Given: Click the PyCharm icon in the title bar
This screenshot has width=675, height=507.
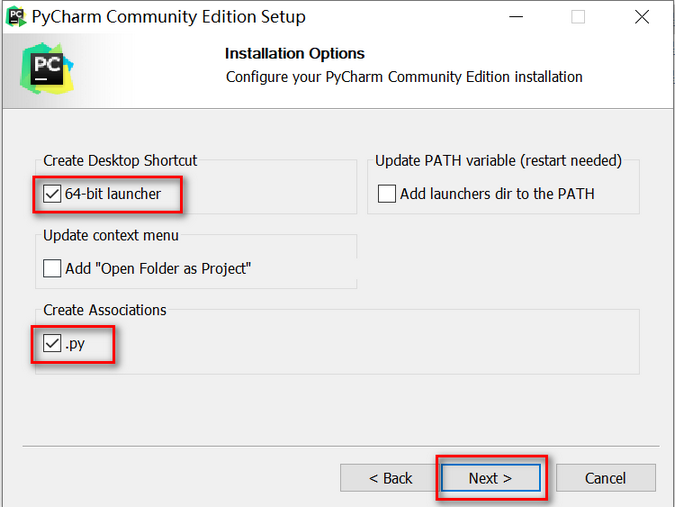Looking at the screenshot, I should click(16, 17).
